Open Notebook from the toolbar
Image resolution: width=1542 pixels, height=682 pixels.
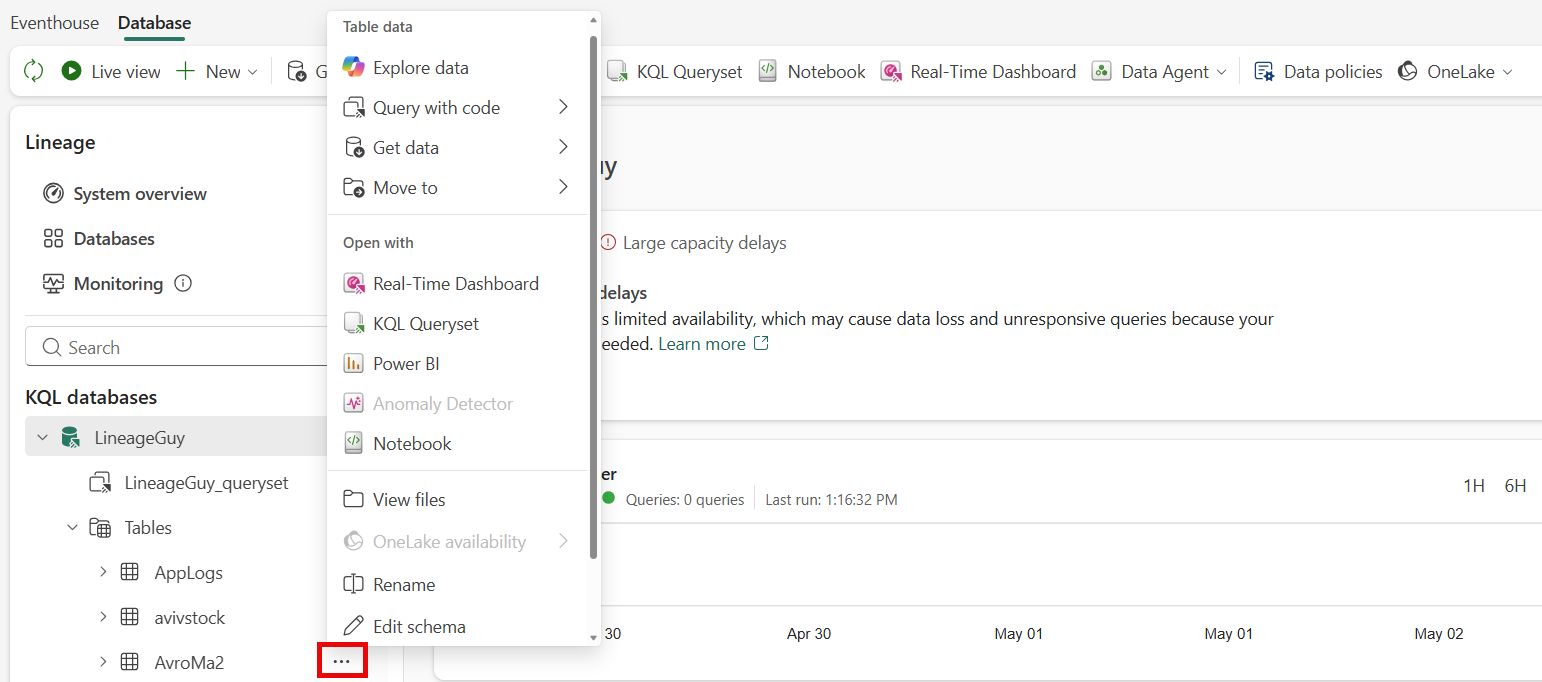pos(812,71)
